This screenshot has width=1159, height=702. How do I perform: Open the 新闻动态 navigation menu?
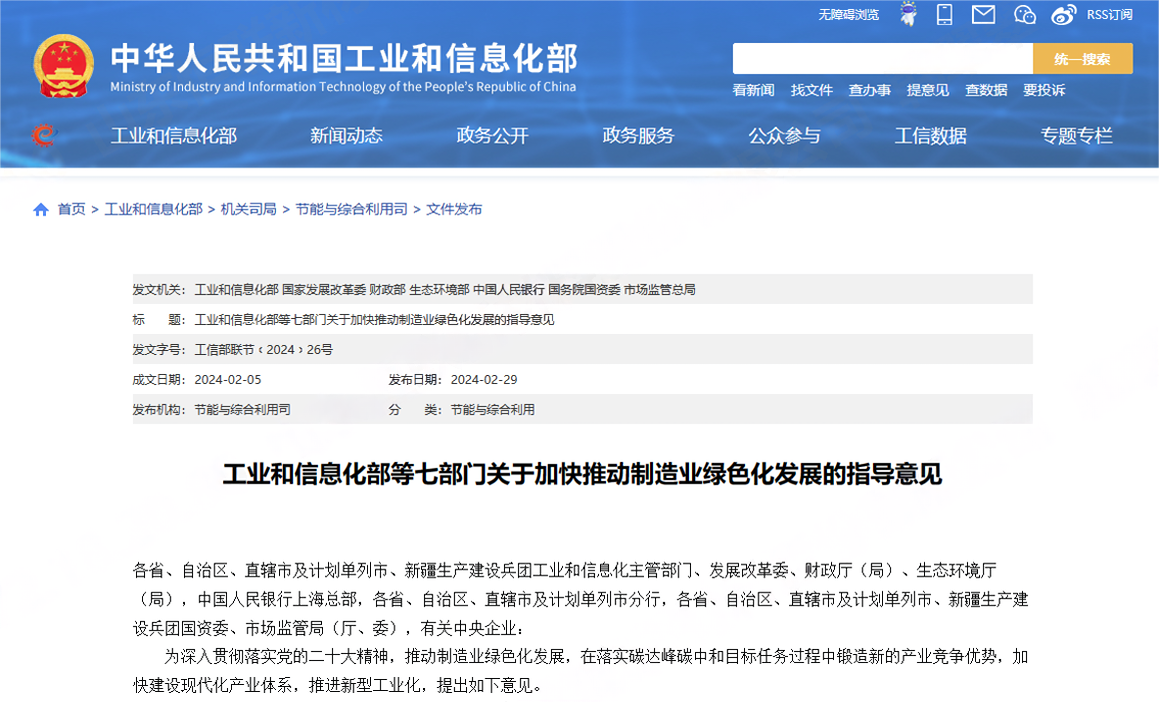point(346,136)
